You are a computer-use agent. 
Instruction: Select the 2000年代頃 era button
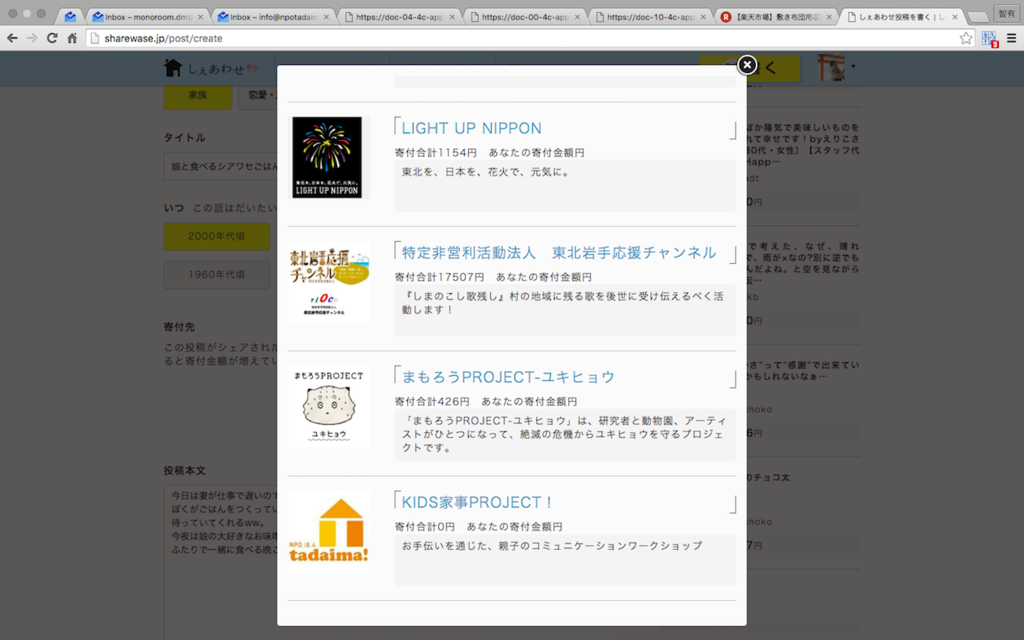pos(216,236)
